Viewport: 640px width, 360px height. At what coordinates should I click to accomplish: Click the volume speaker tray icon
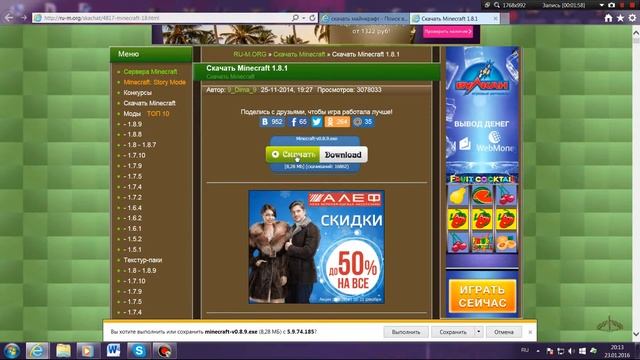pyautogui.click(x=571, y=351)
